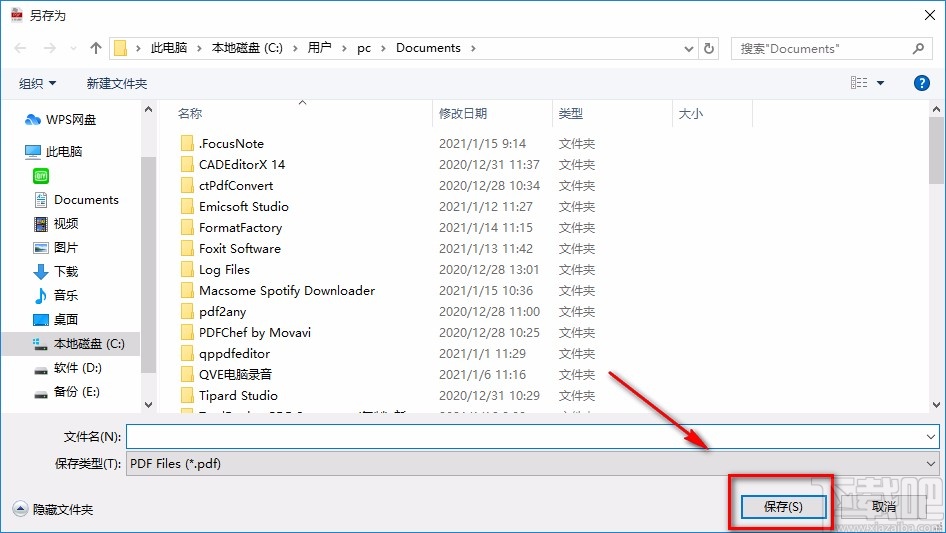Screen dimensions: 946x533
Task: Click the Forward navigation arrow
Action: (49, 48)
